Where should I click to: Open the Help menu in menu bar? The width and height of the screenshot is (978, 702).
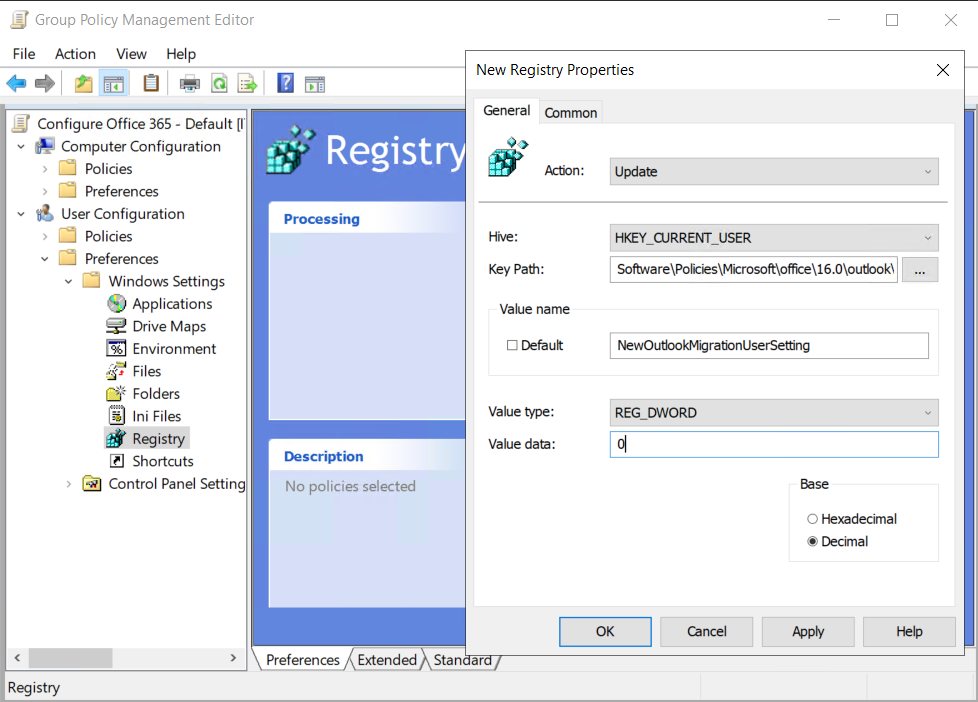pos(181,54)
